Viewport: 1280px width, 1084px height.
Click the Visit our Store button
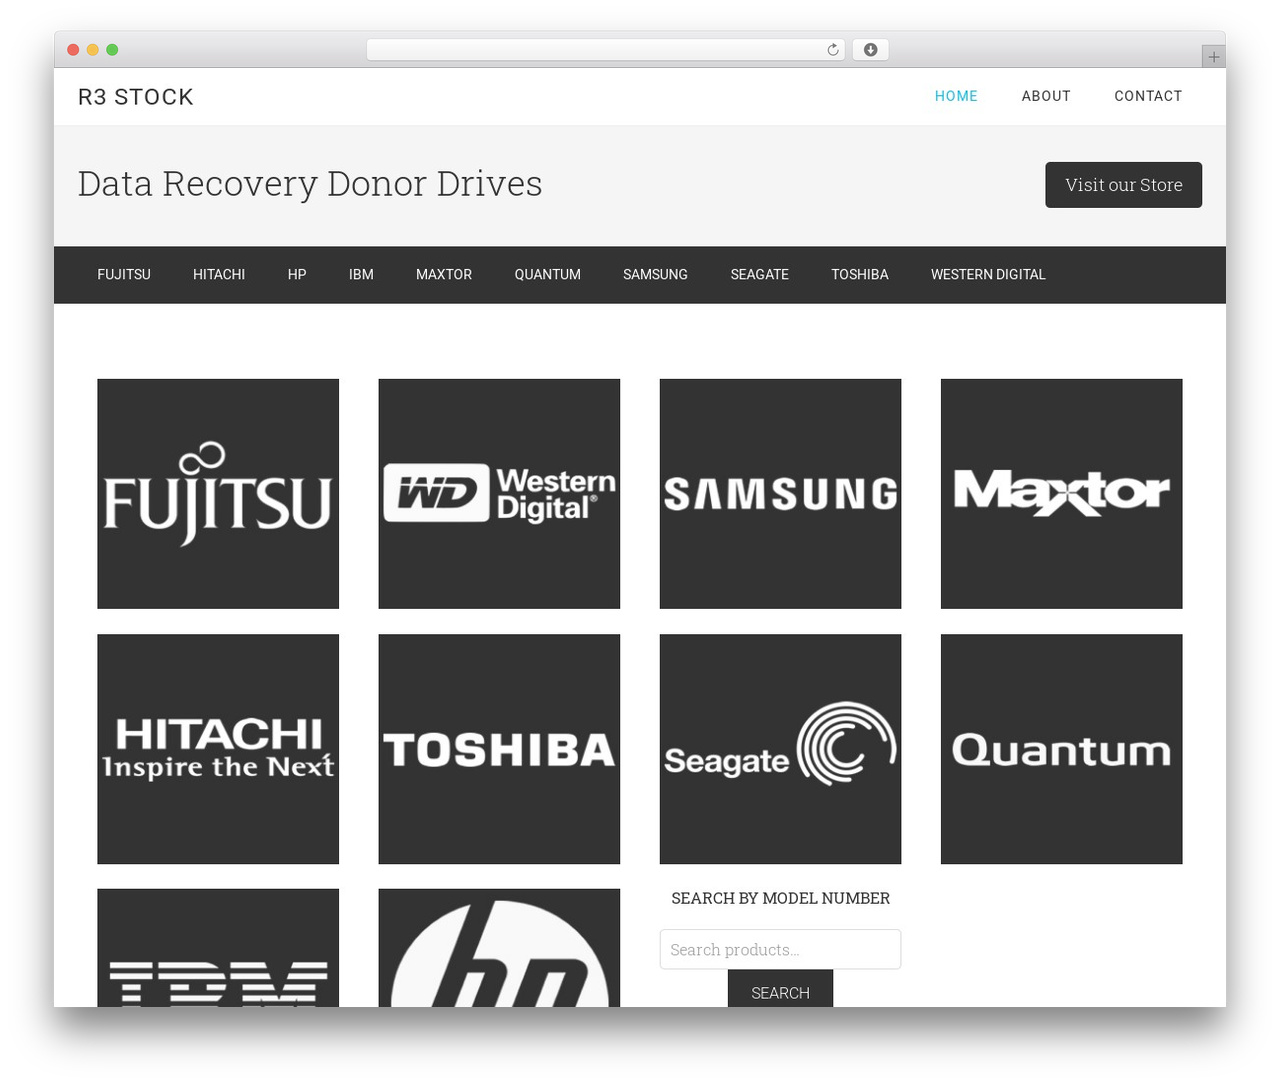(1123, 185)
